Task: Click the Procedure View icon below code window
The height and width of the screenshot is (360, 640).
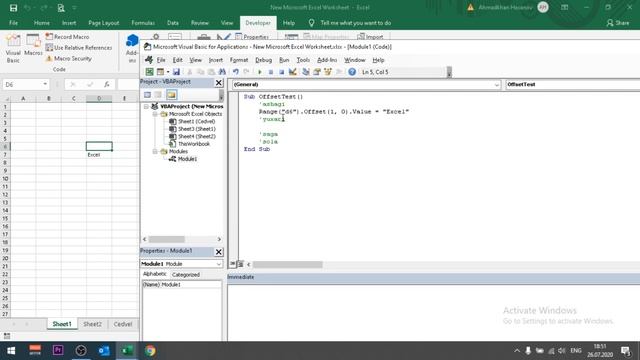Action: pos(232,264)
